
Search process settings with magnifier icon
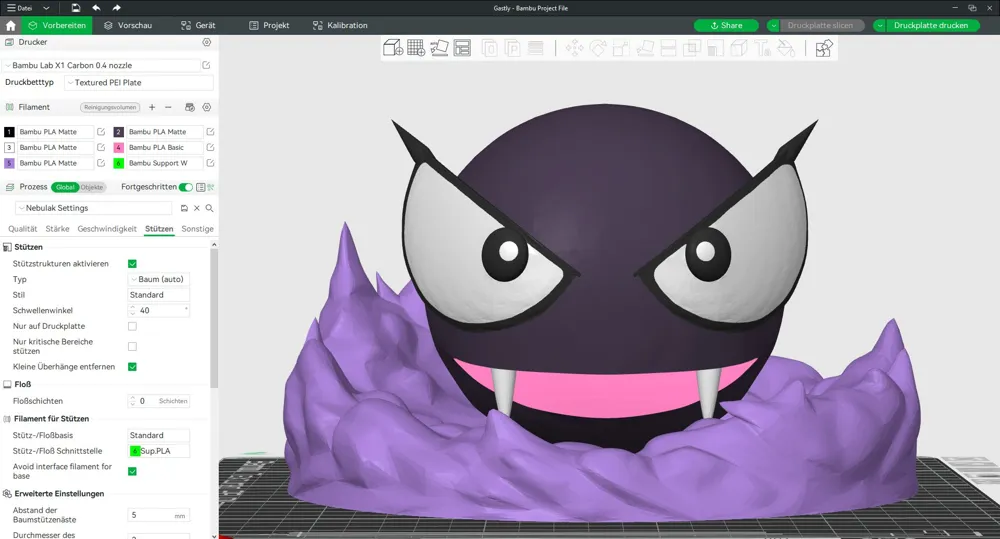click(x=209, y=208)
